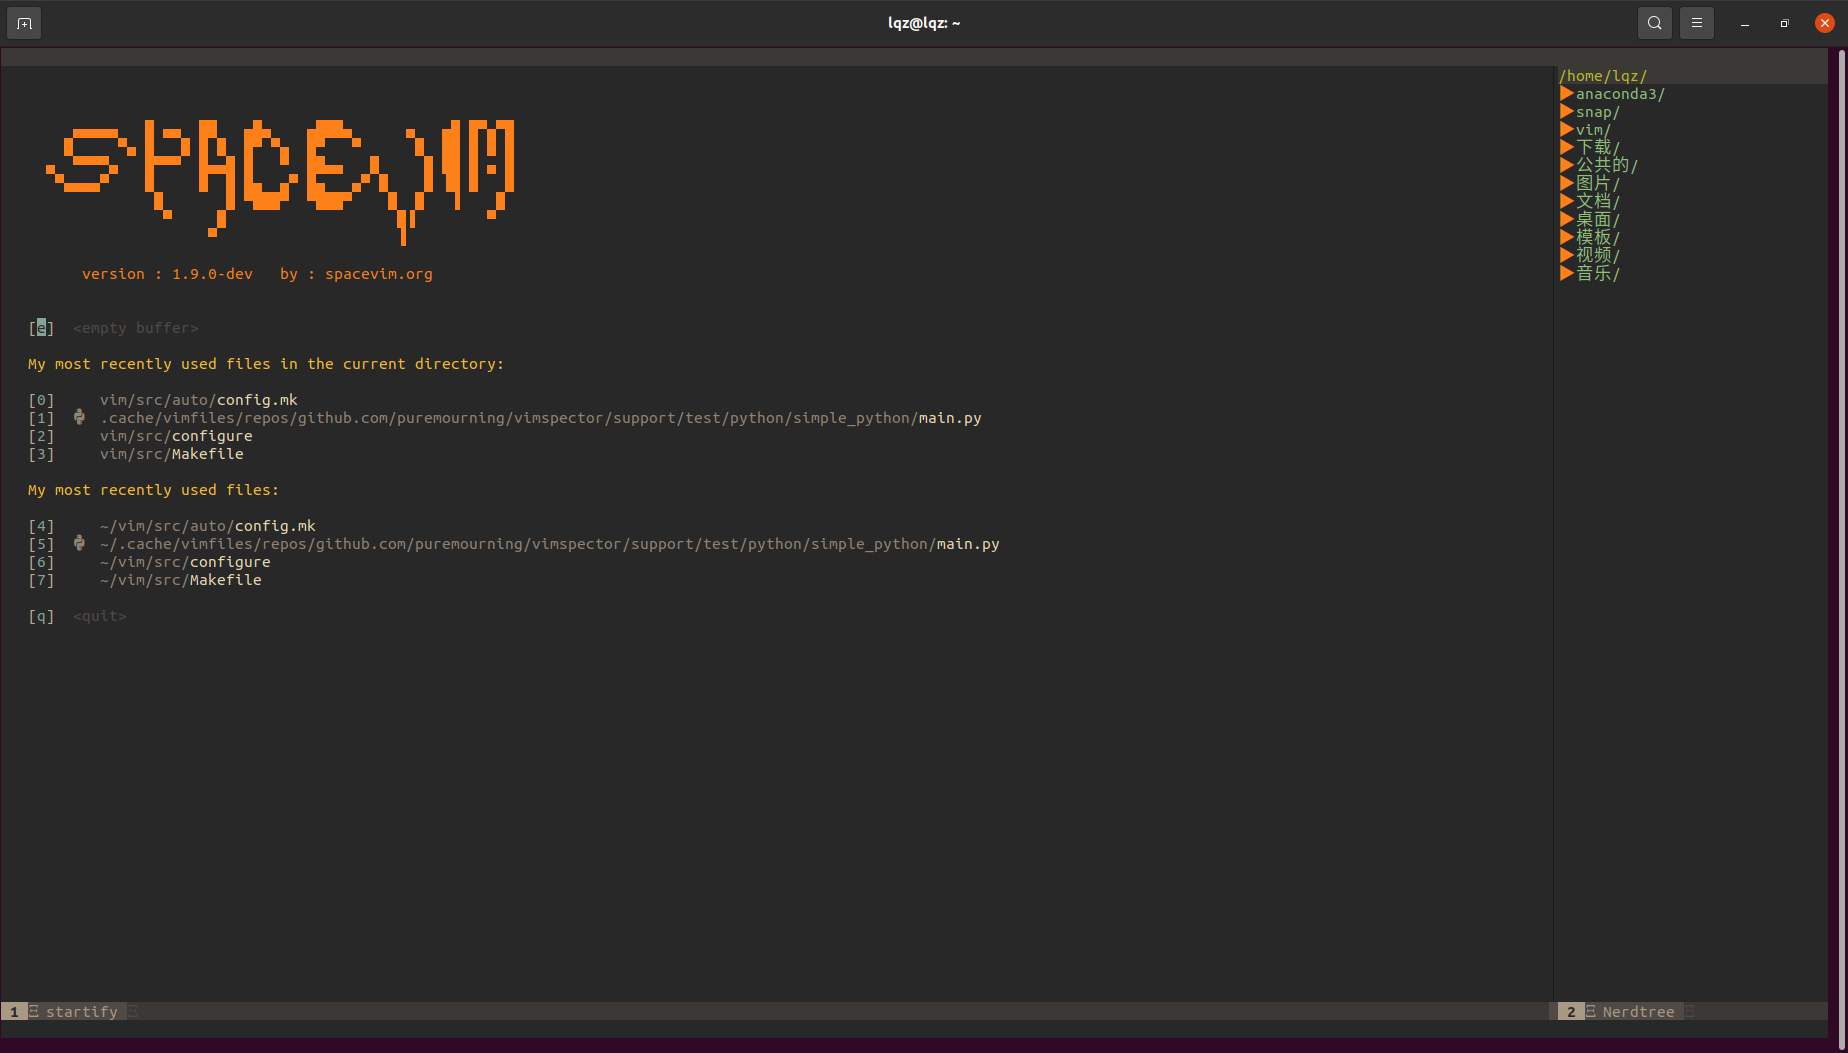Select 视频/ directory name
This screenshot has height=1053, width=1848.
tap(1598, 255)
